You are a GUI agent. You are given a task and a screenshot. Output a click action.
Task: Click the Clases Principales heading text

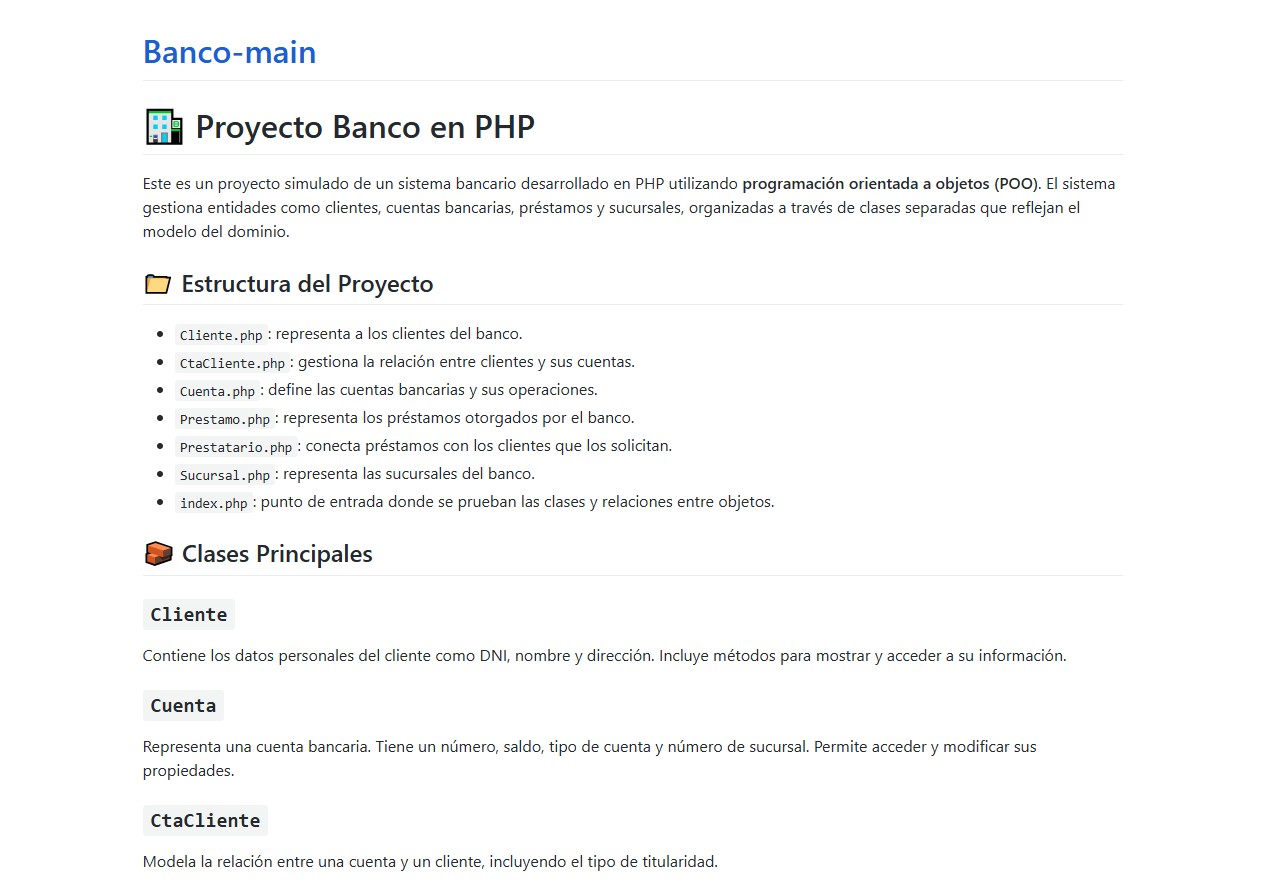(277, 554)
